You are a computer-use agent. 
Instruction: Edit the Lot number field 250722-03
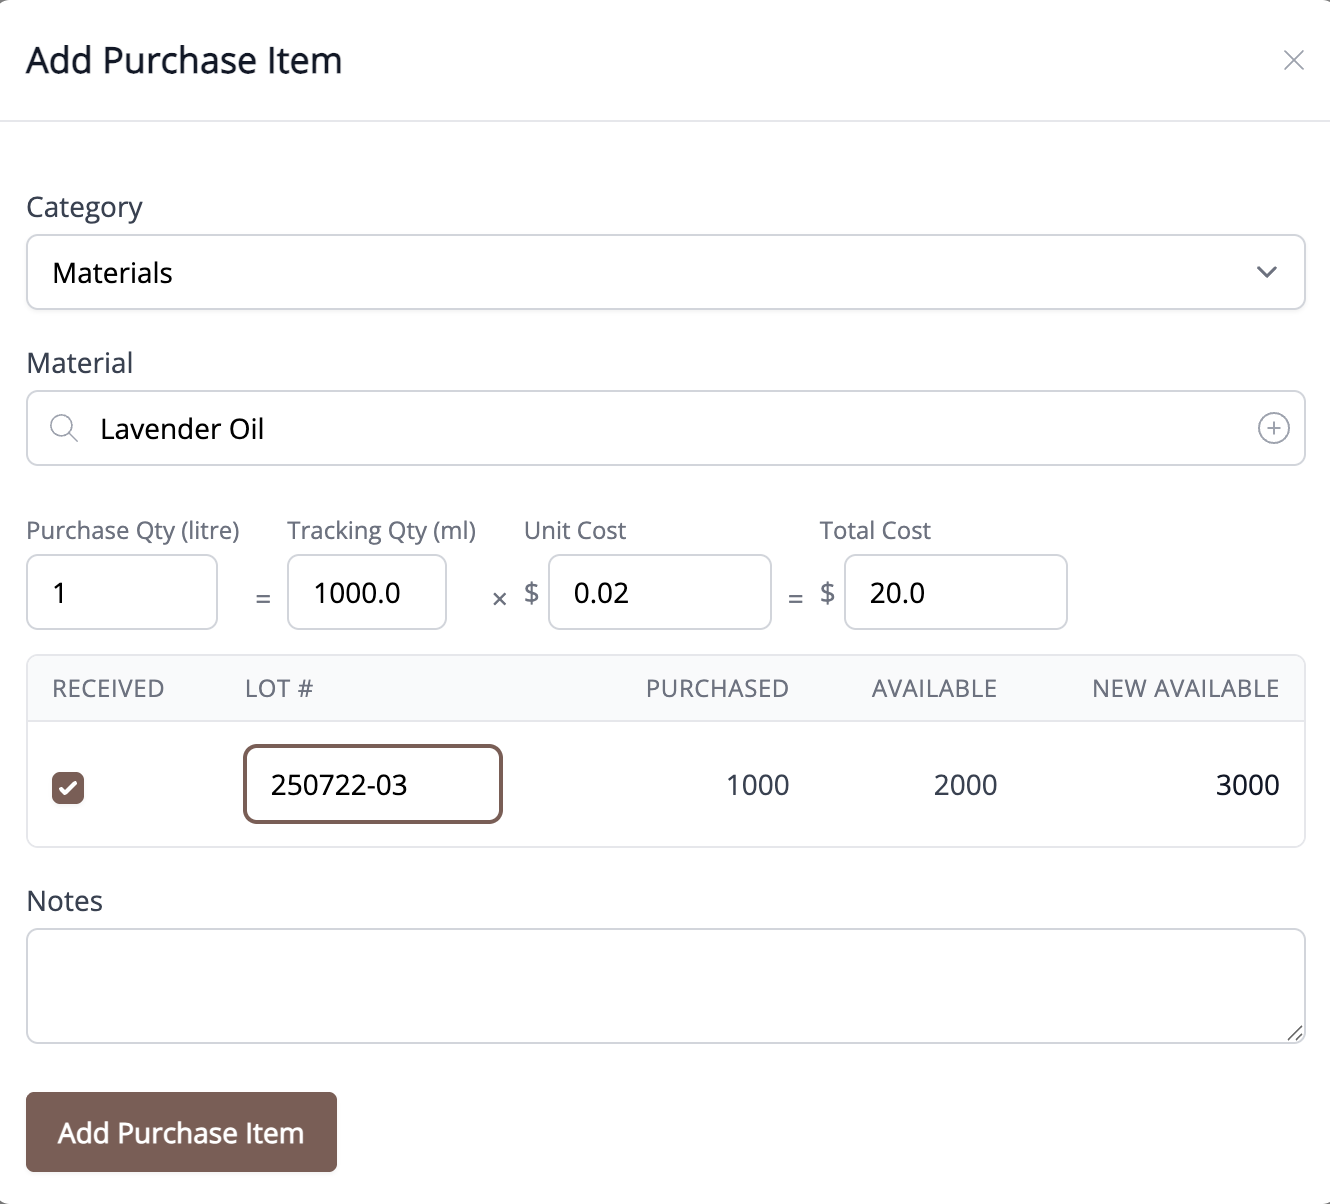(373, 784)
